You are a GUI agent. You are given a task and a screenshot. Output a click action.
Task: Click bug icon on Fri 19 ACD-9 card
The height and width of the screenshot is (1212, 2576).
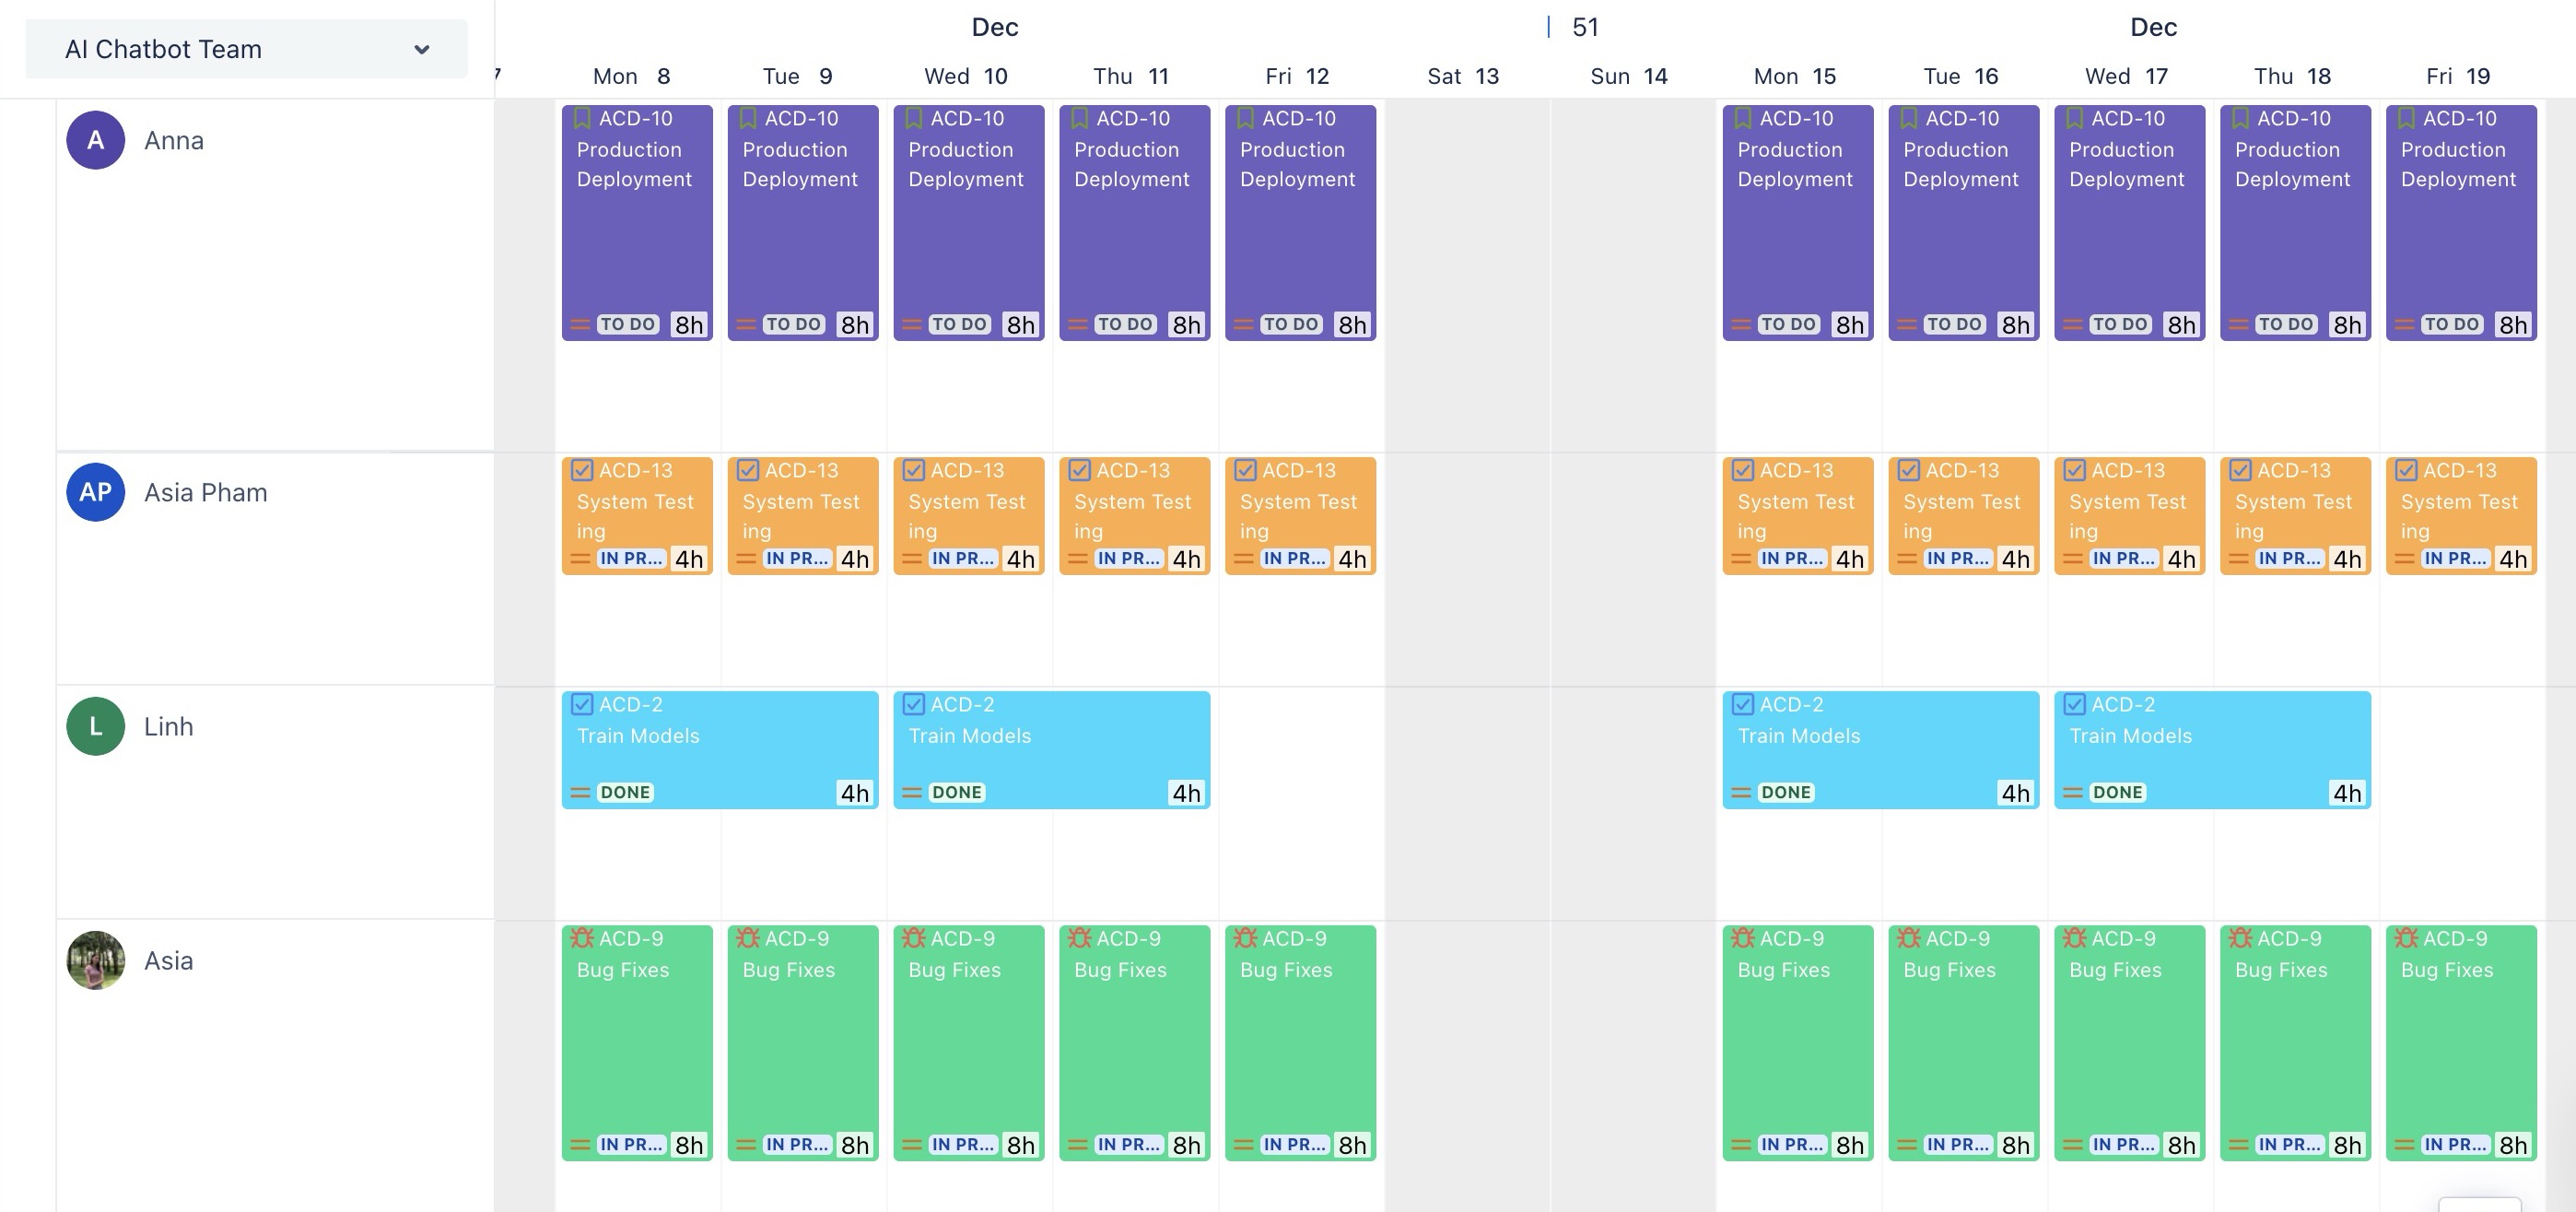click(2406, 938)
